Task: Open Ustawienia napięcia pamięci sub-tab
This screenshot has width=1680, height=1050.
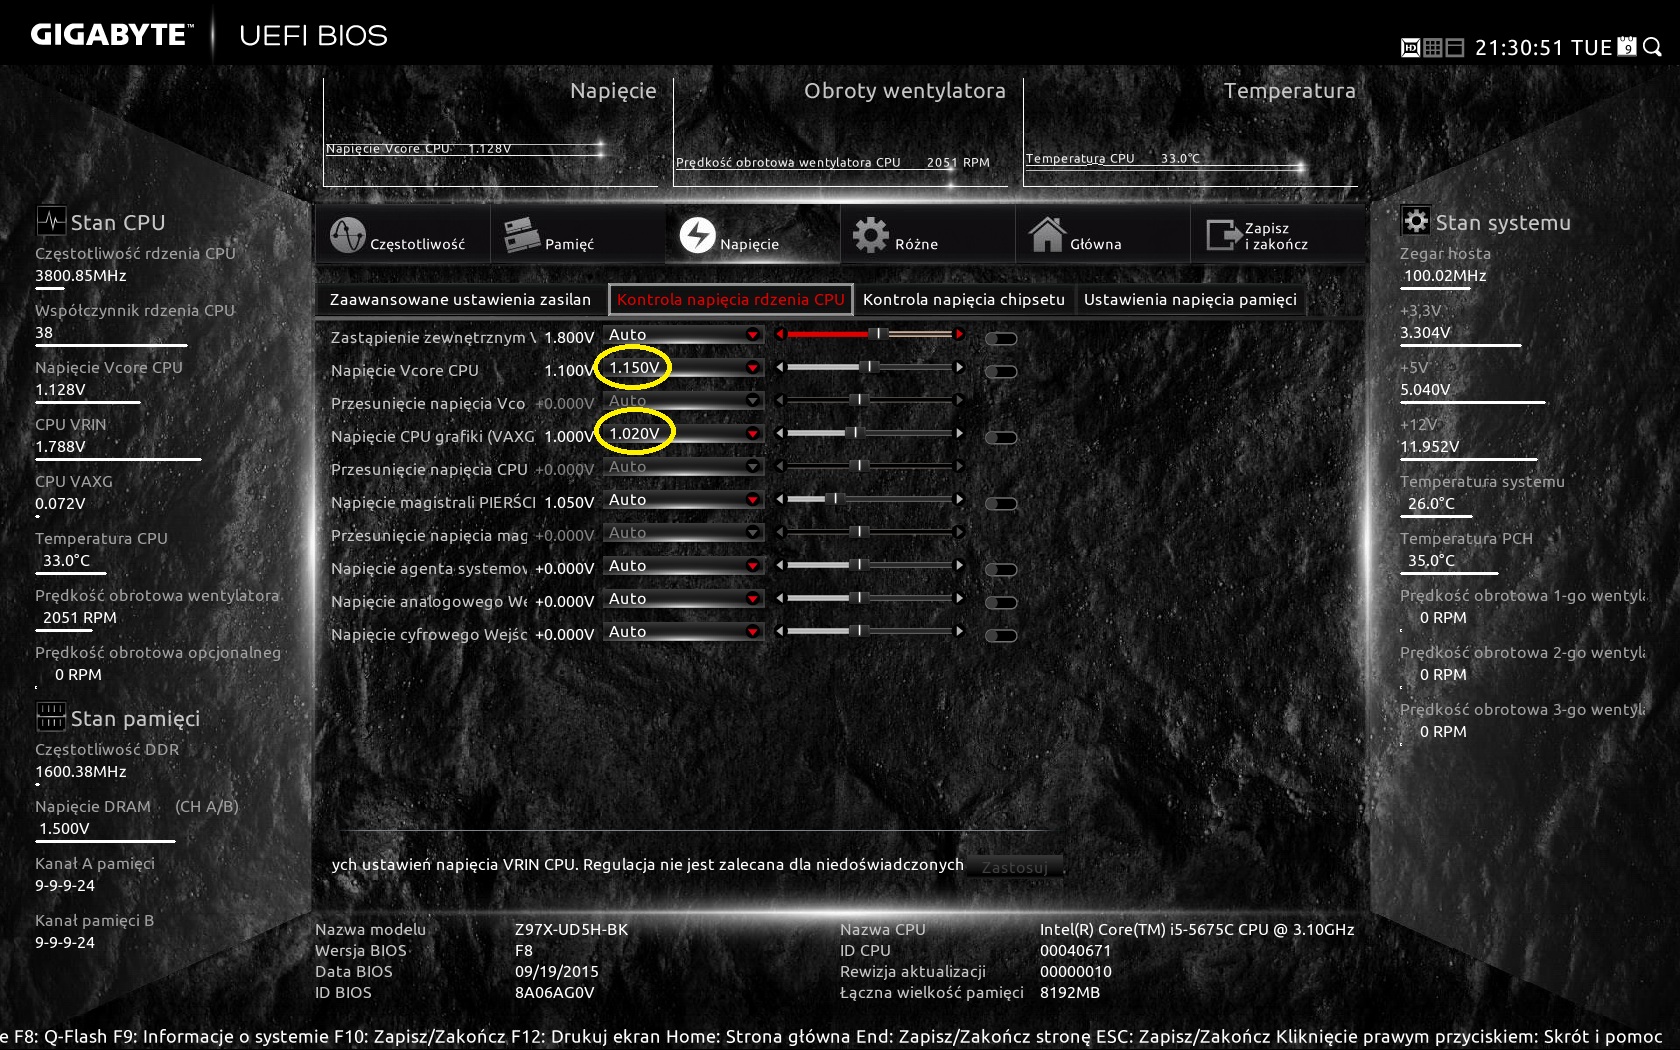Action: (x=1190, y=299)
